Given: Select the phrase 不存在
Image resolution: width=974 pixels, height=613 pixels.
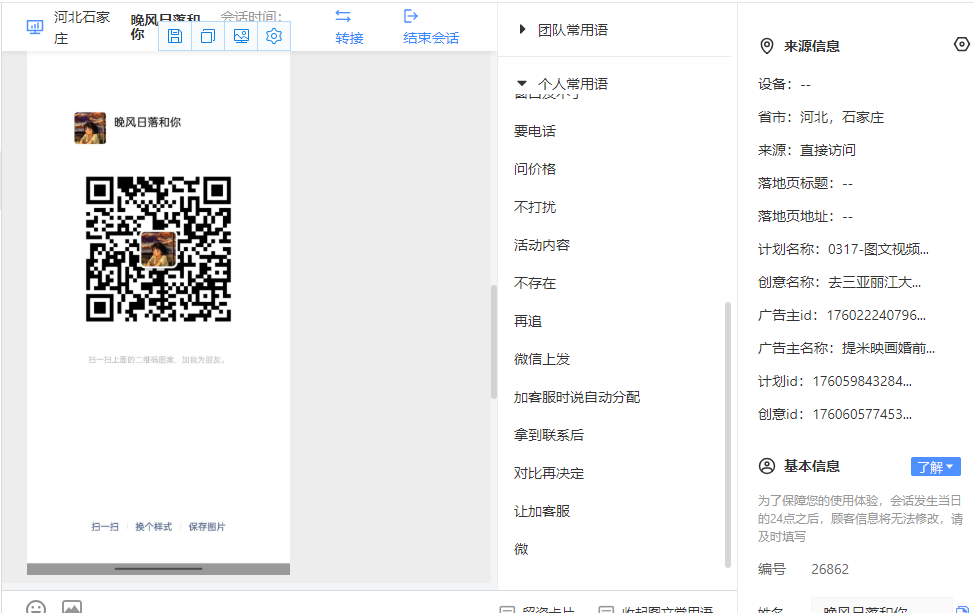Looking at the screenshot, I should click(x=535, y=283).
